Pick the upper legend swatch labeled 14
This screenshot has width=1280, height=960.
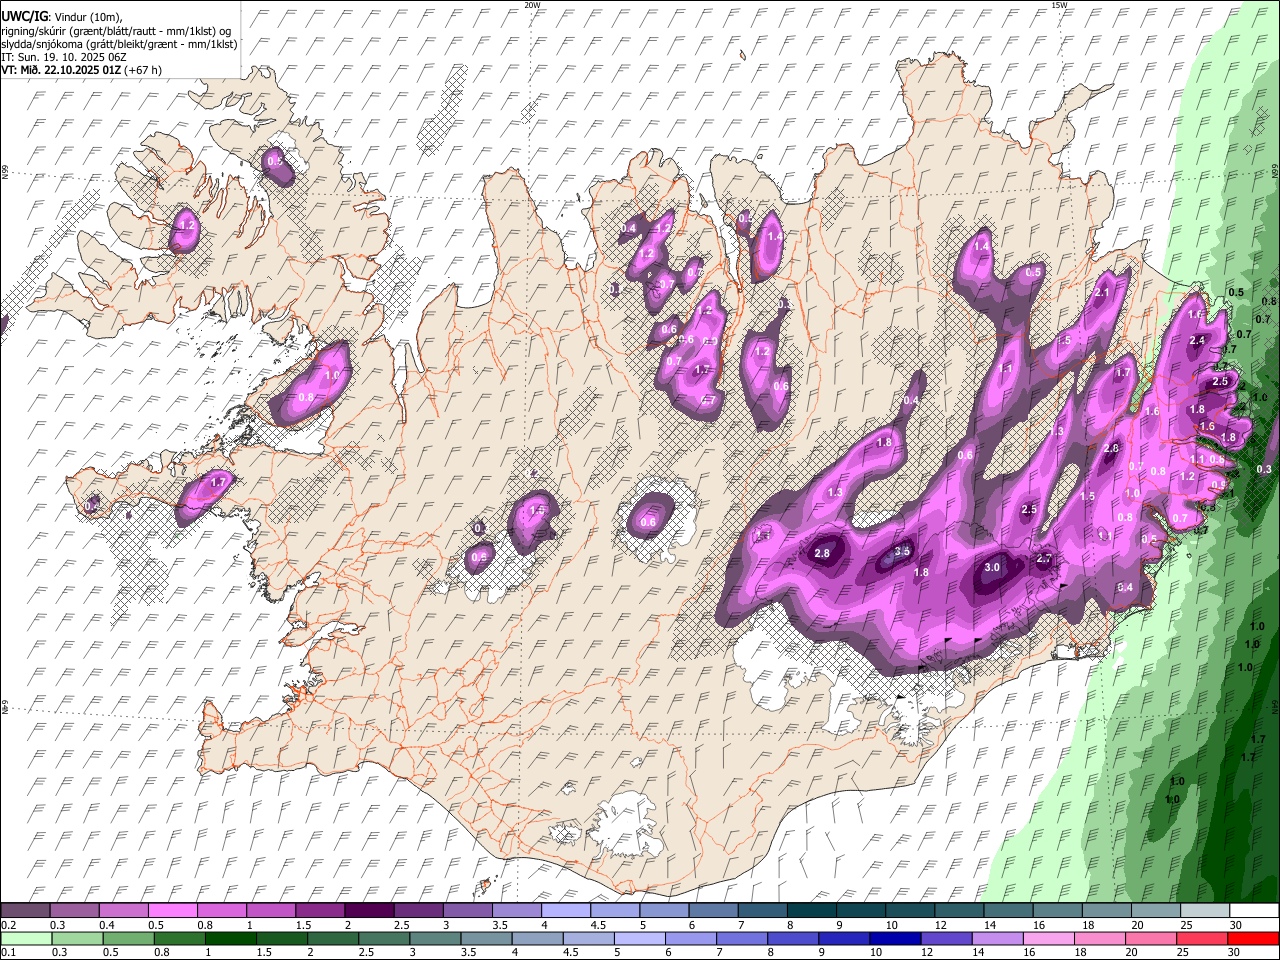(x=1009, y=910)
